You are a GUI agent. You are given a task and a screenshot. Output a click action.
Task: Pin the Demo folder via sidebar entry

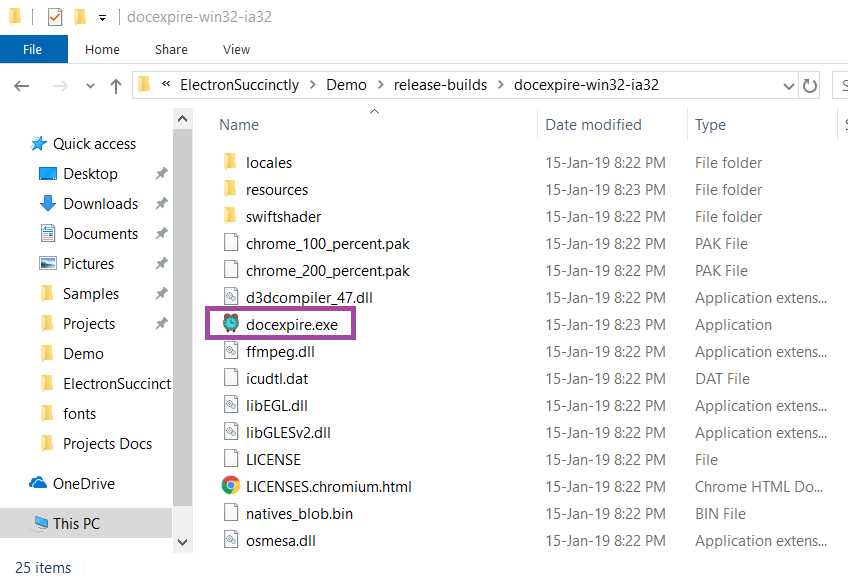click(x=81, y=353)
